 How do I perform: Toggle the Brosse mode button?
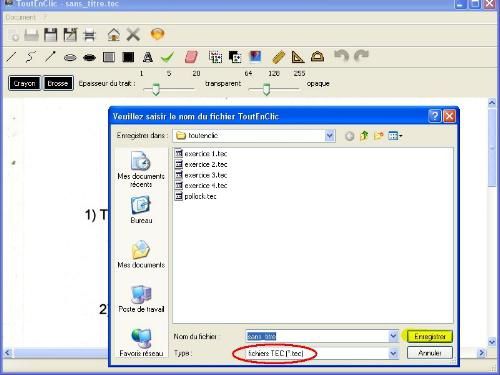(x=58, y=83)
